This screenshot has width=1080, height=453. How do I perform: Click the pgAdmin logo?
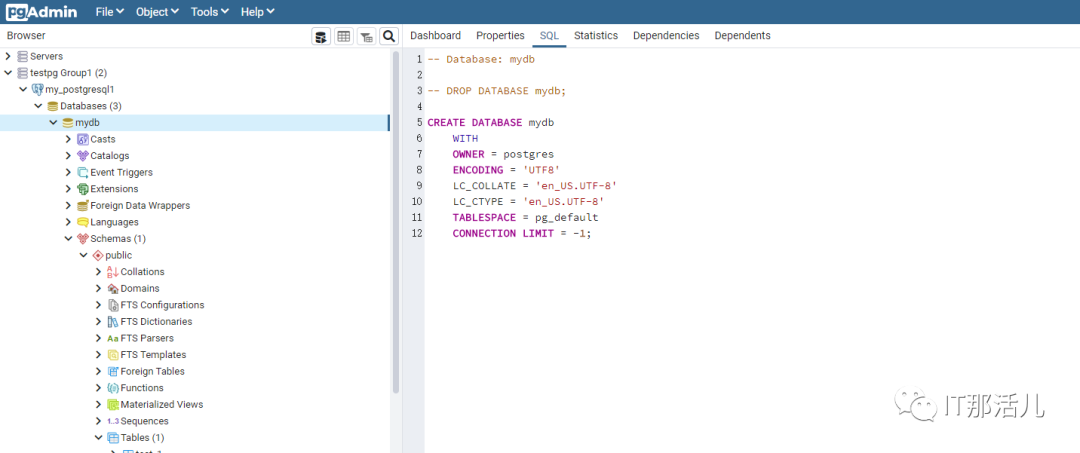42,12
